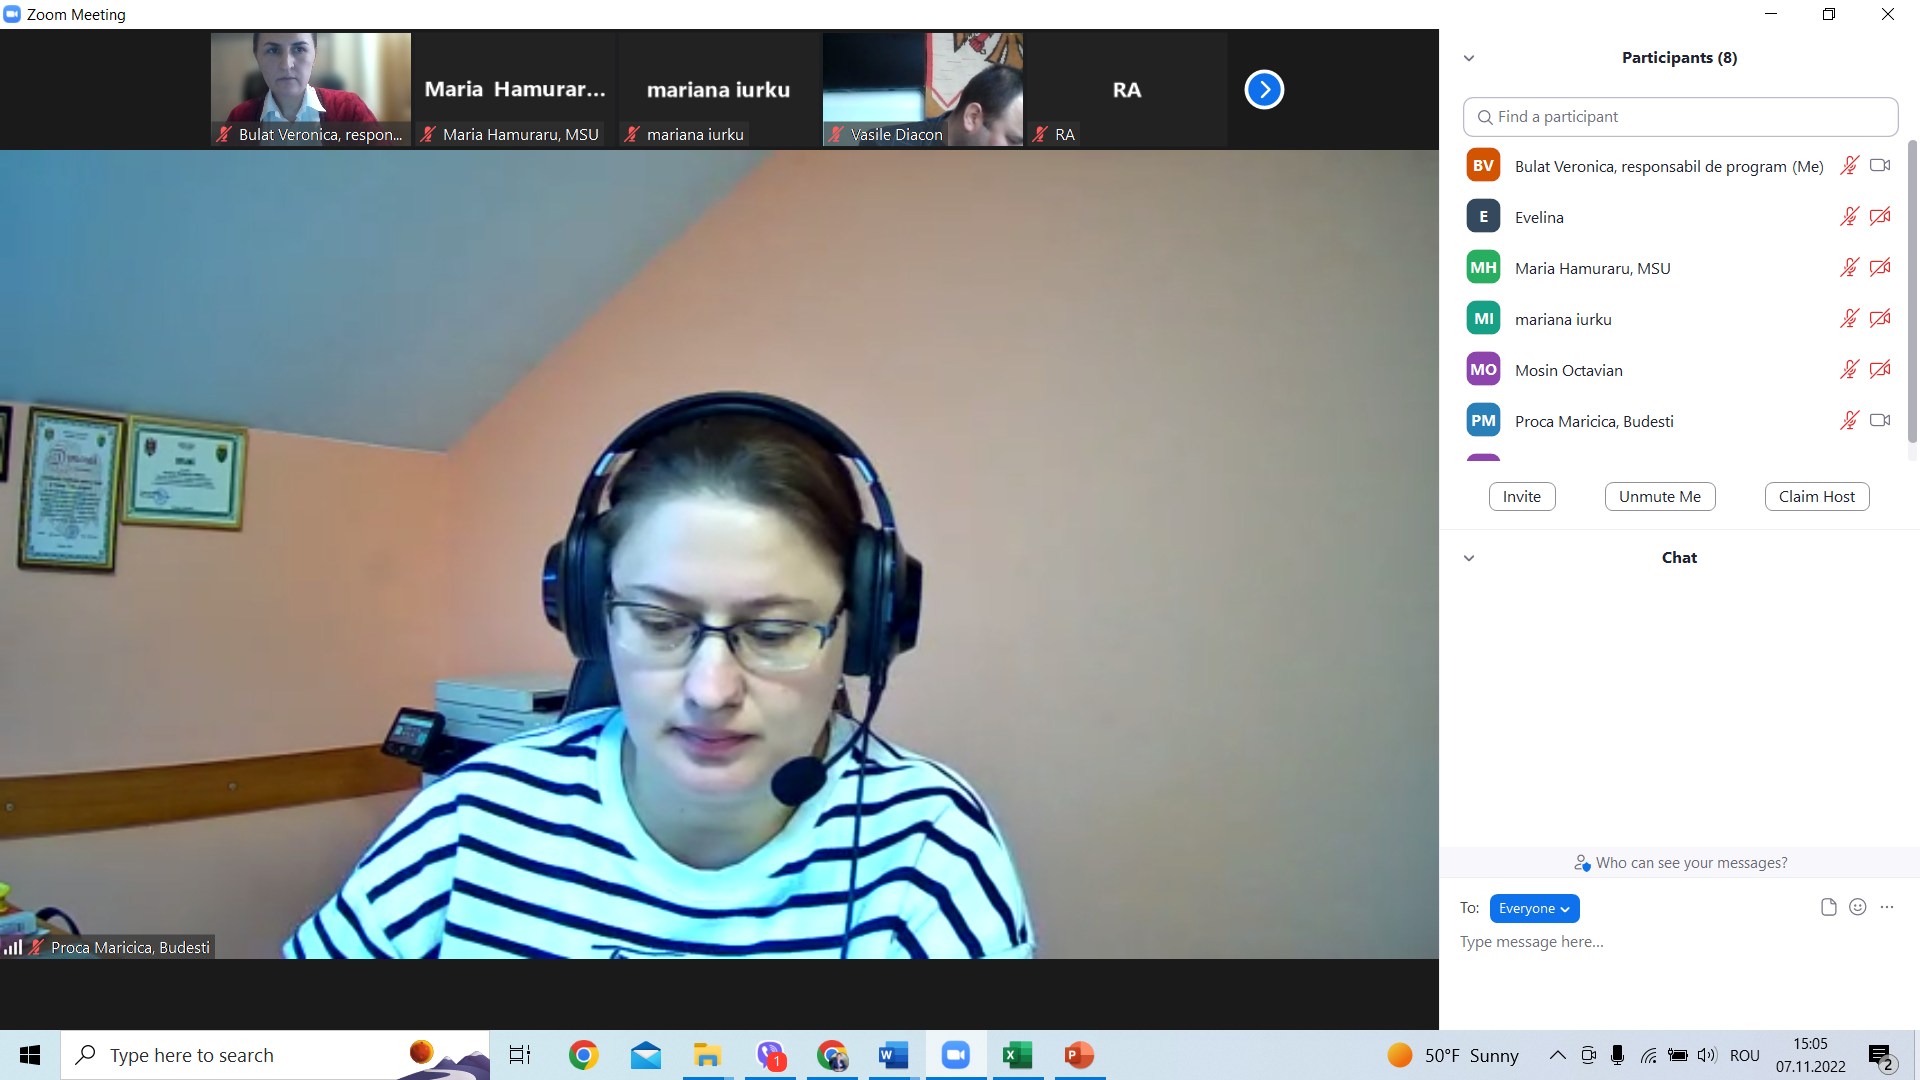Click the Claim Host button

tap(1816, 497)
